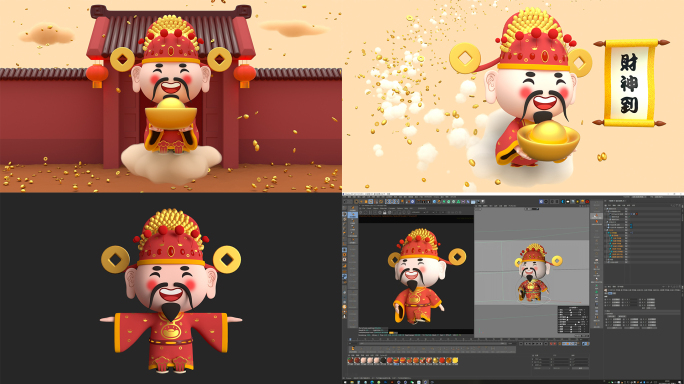Screen dimensions: 684x384
Task: Select the Live Selection tool in top toolbar
Action: [356, 202]
